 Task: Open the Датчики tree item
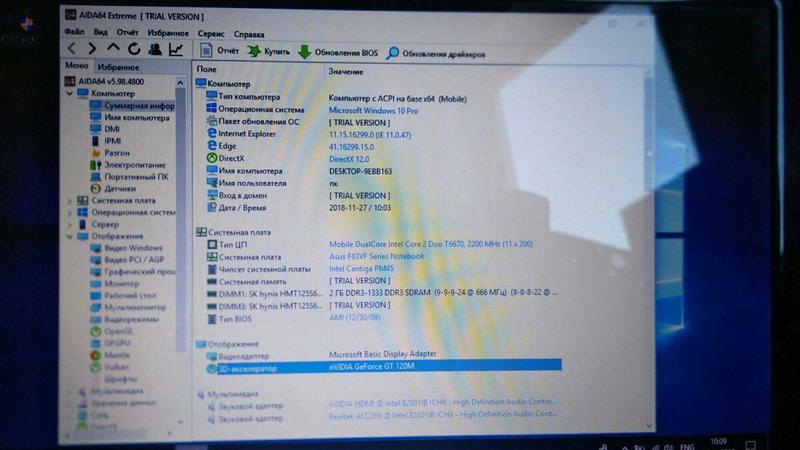[x=120, y=188]
